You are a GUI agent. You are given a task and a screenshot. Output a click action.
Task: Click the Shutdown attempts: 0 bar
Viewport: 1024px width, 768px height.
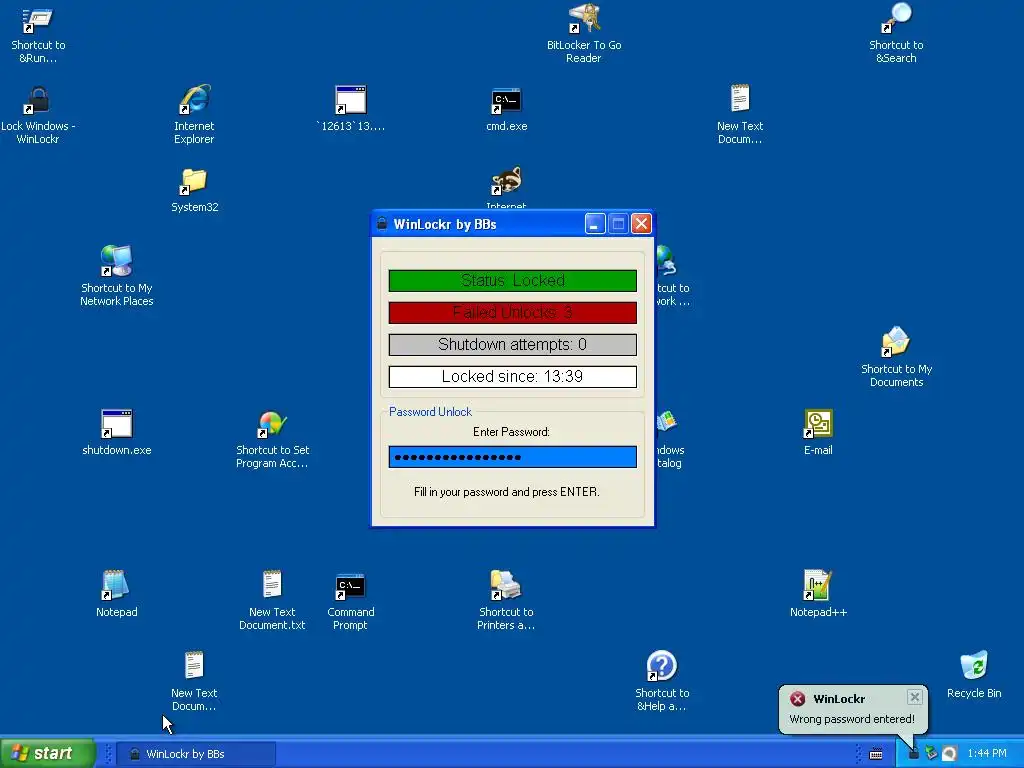pyautogui.click(x=513, y=345)
